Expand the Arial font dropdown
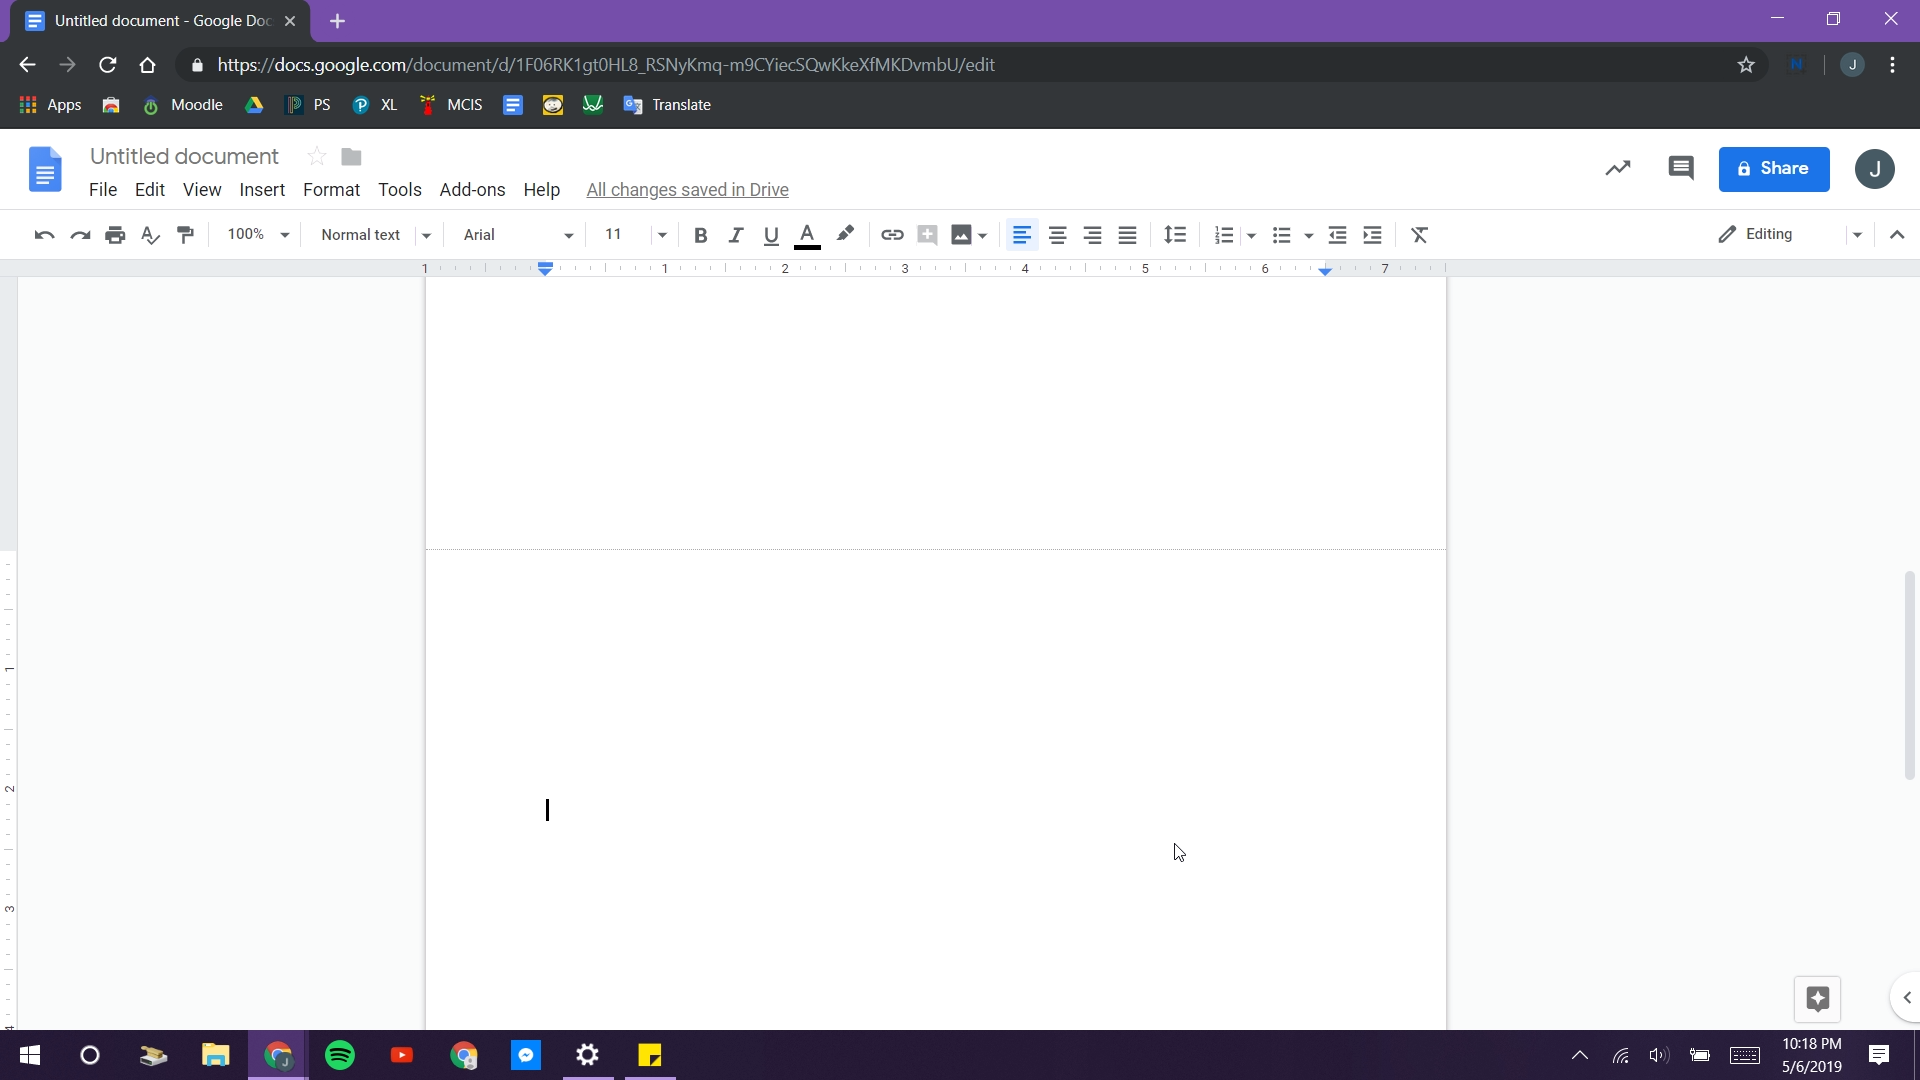The image size is (1920, 1080). click(x=517, y=235)
